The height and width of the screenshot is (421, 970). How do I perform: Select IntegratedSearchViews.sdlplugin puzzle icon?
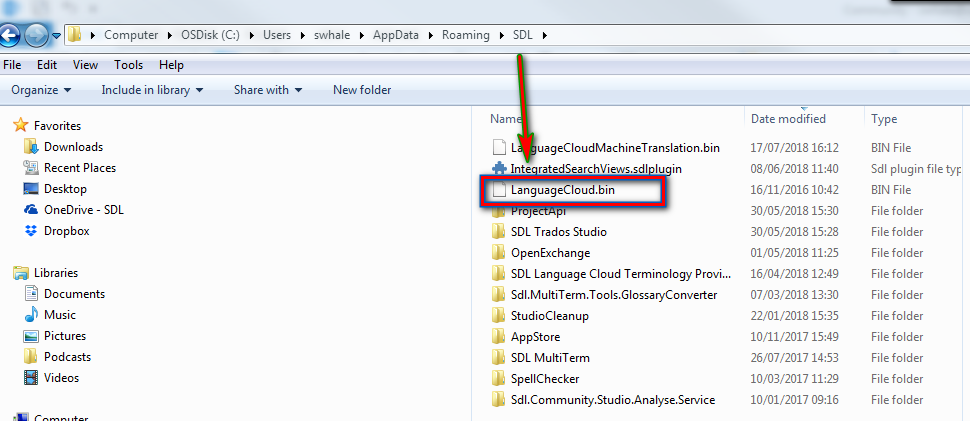499,168
